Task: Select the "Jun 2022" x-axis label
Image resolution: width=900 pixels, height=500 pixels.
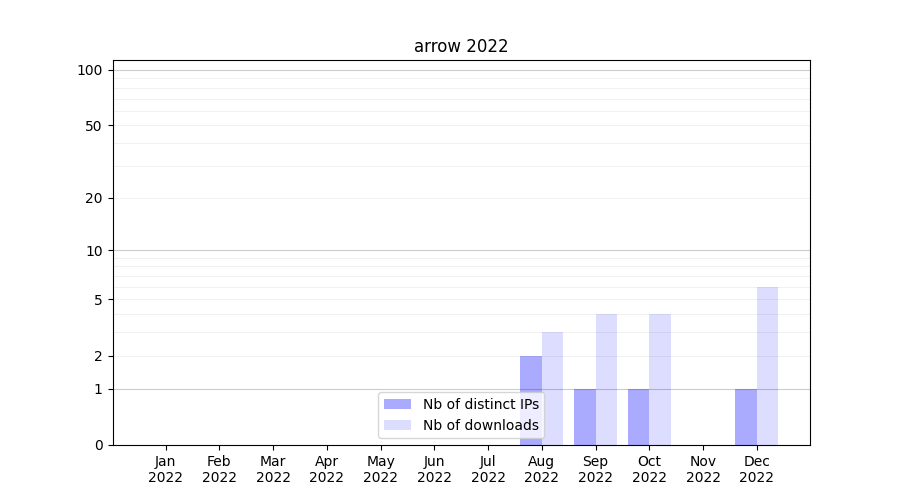Action: 434,469
